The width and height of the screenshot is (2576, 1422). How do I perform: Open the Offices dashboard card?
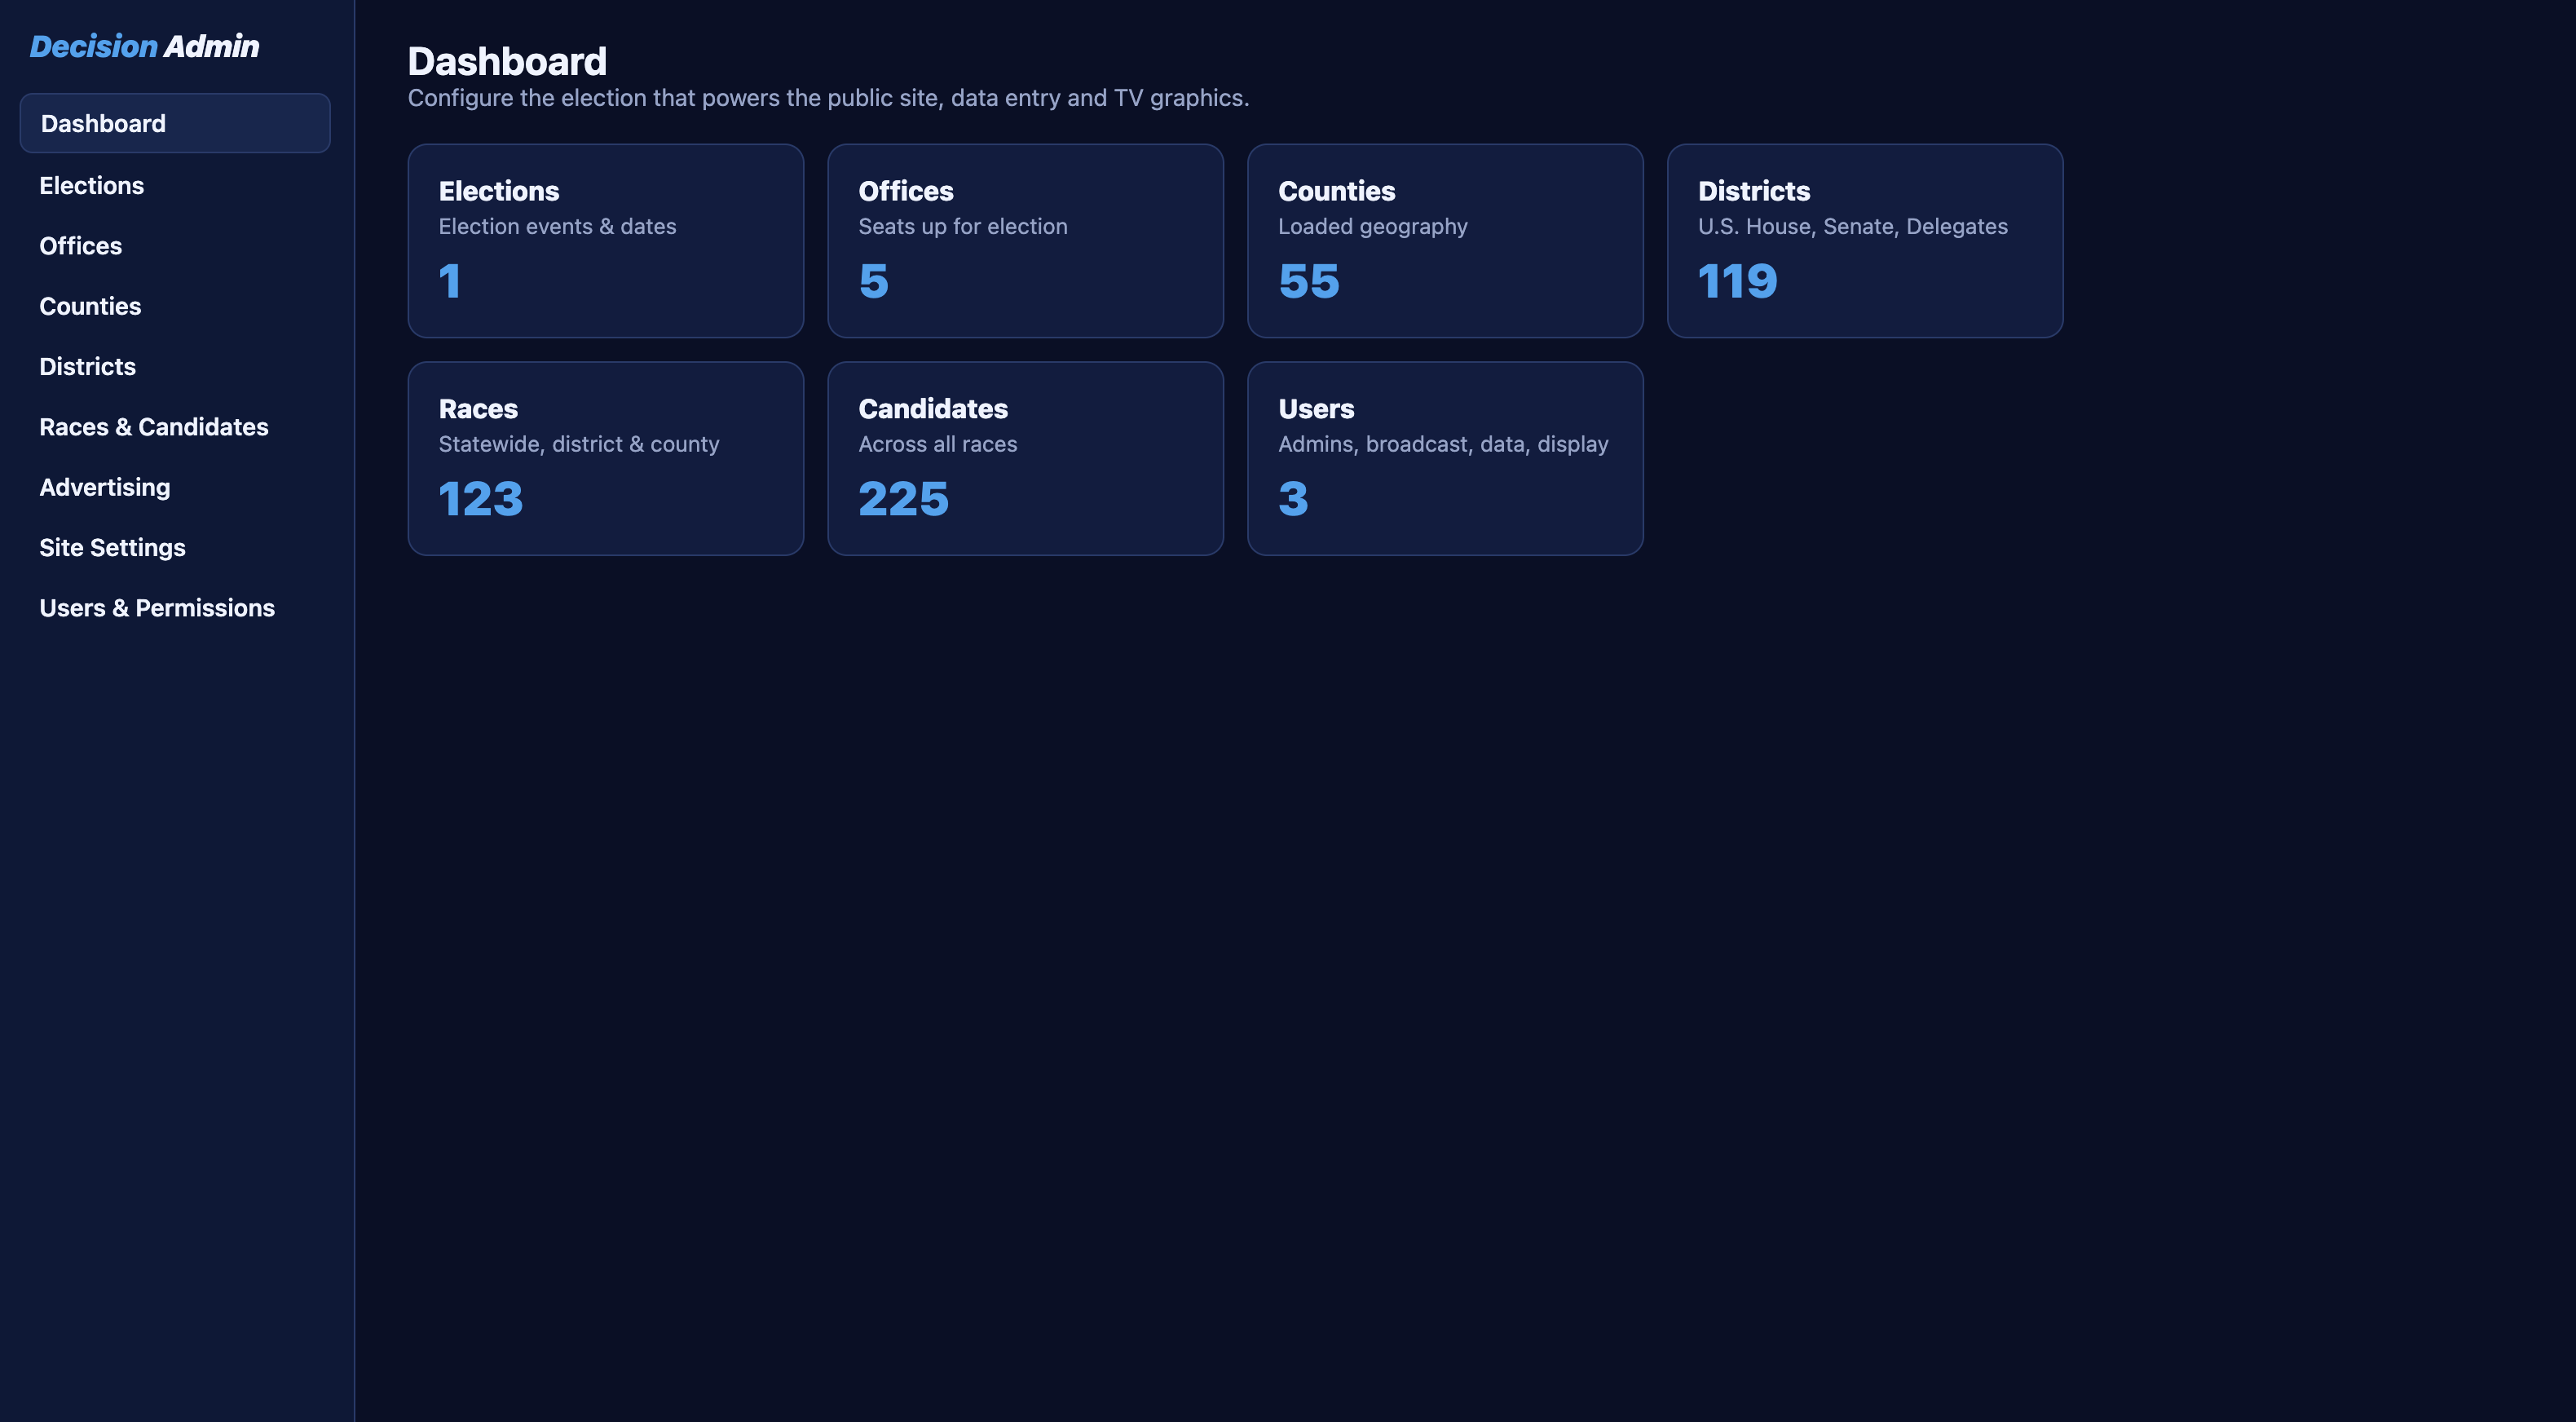pos(1025,241)
